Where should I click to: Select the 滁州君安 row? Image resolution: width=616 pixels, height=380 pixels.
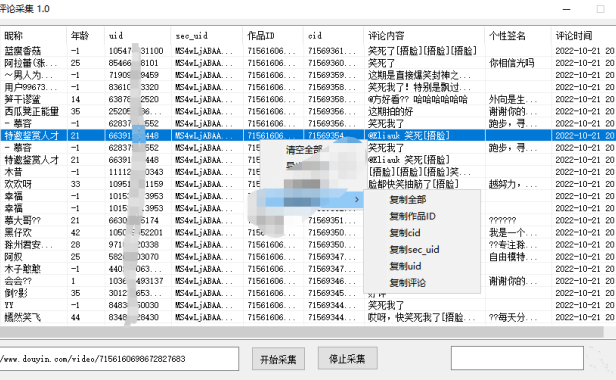[x=308, y=244]
